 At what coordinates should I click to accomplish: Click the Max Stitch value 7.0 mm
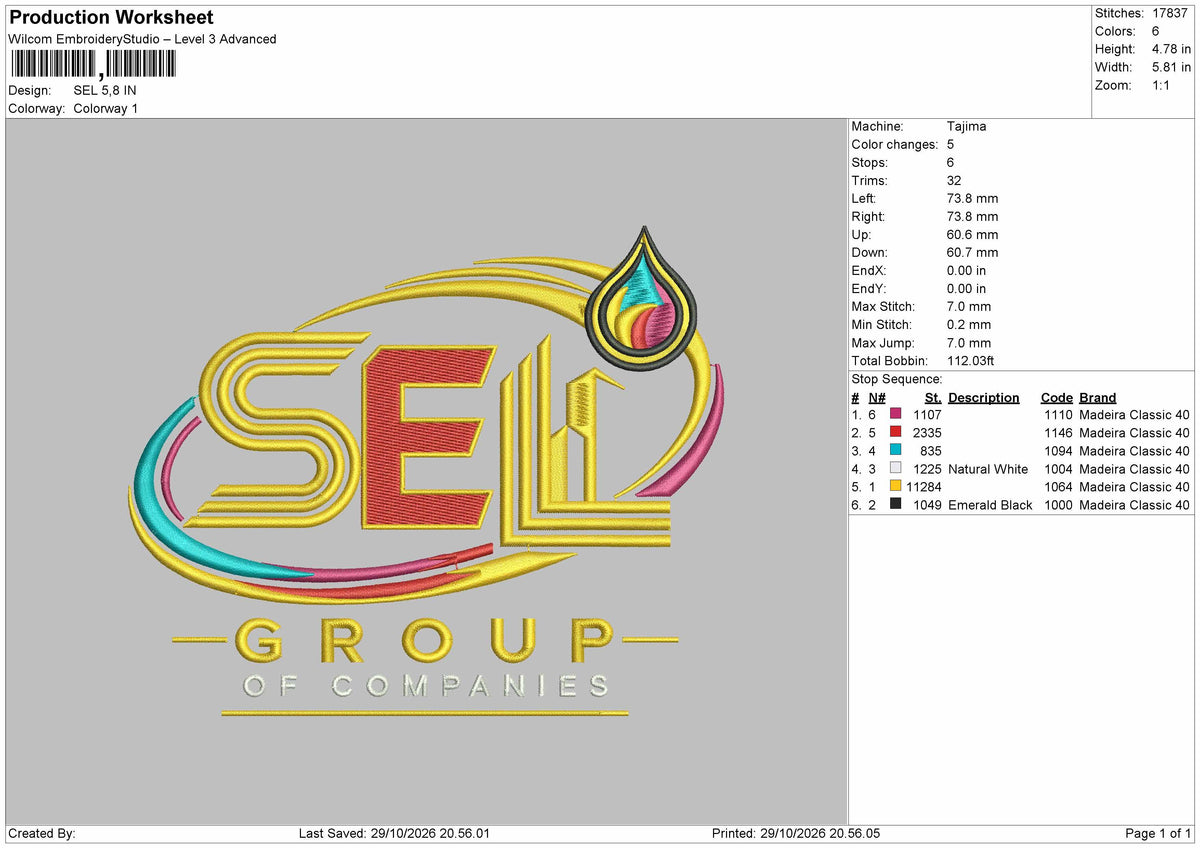969,307
